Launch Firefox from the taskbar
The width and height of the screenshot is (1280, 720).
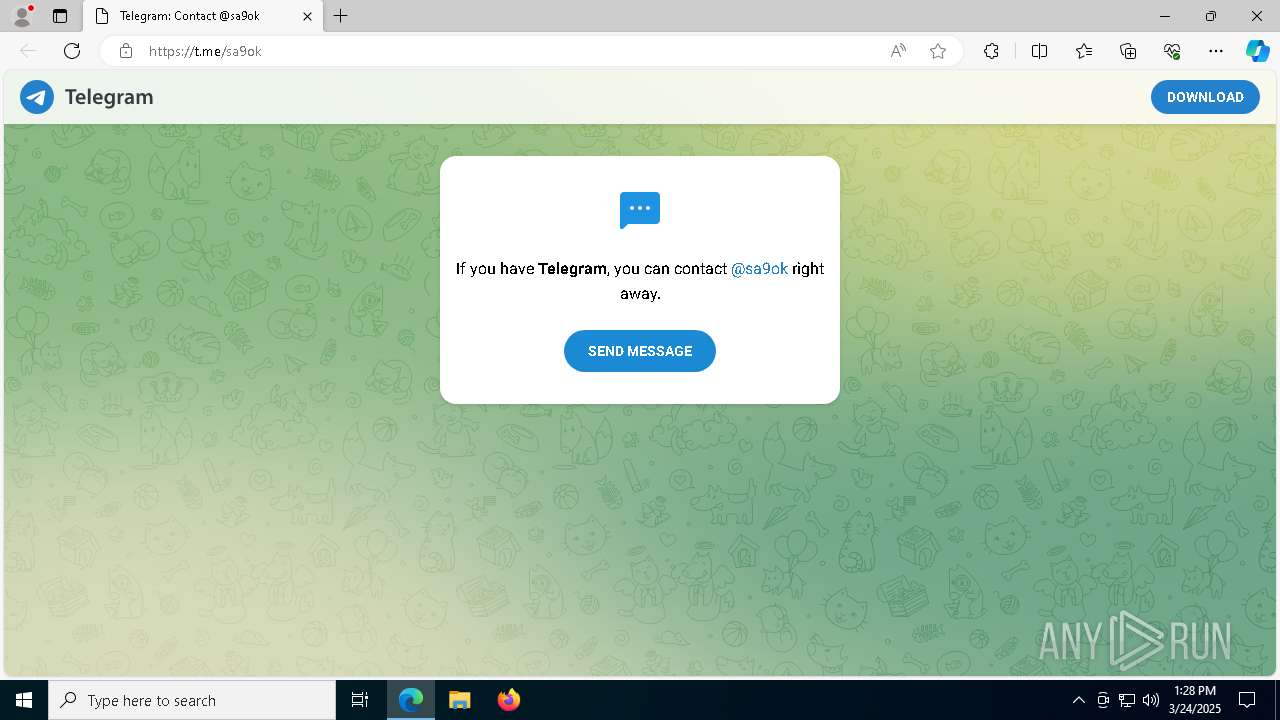coord(508,700)
